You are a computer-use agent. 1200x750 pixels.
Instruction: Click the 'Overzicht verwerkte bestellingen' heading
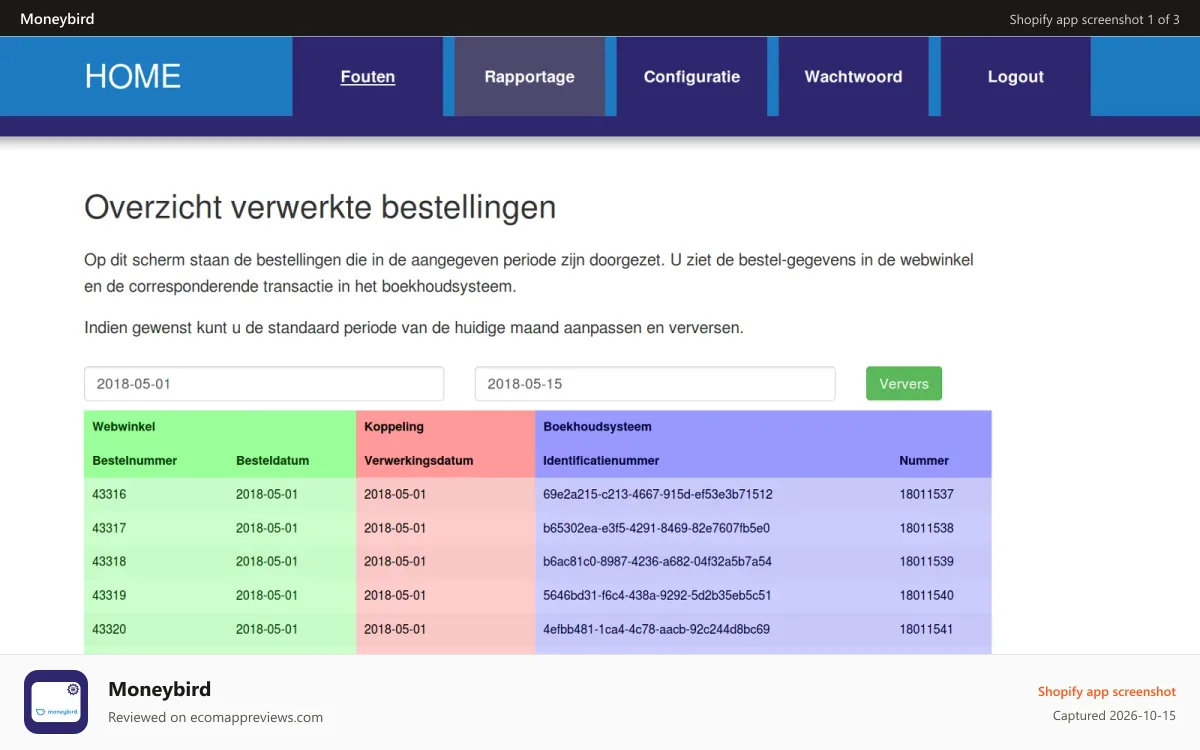coord(320,207)
